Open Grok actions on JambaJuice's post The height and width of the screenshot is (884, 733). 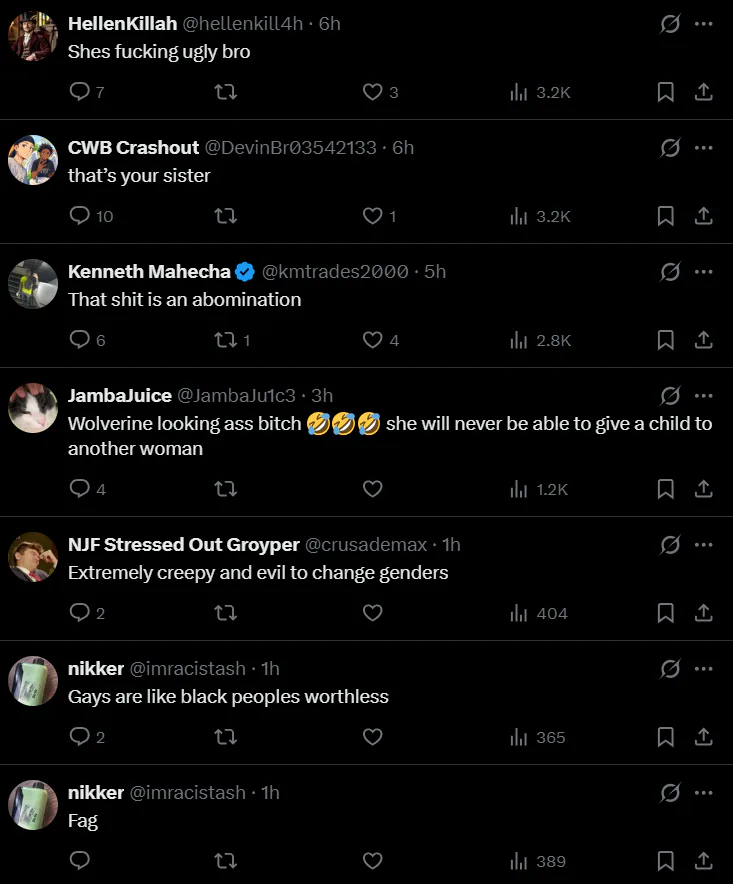coord(670,396)
